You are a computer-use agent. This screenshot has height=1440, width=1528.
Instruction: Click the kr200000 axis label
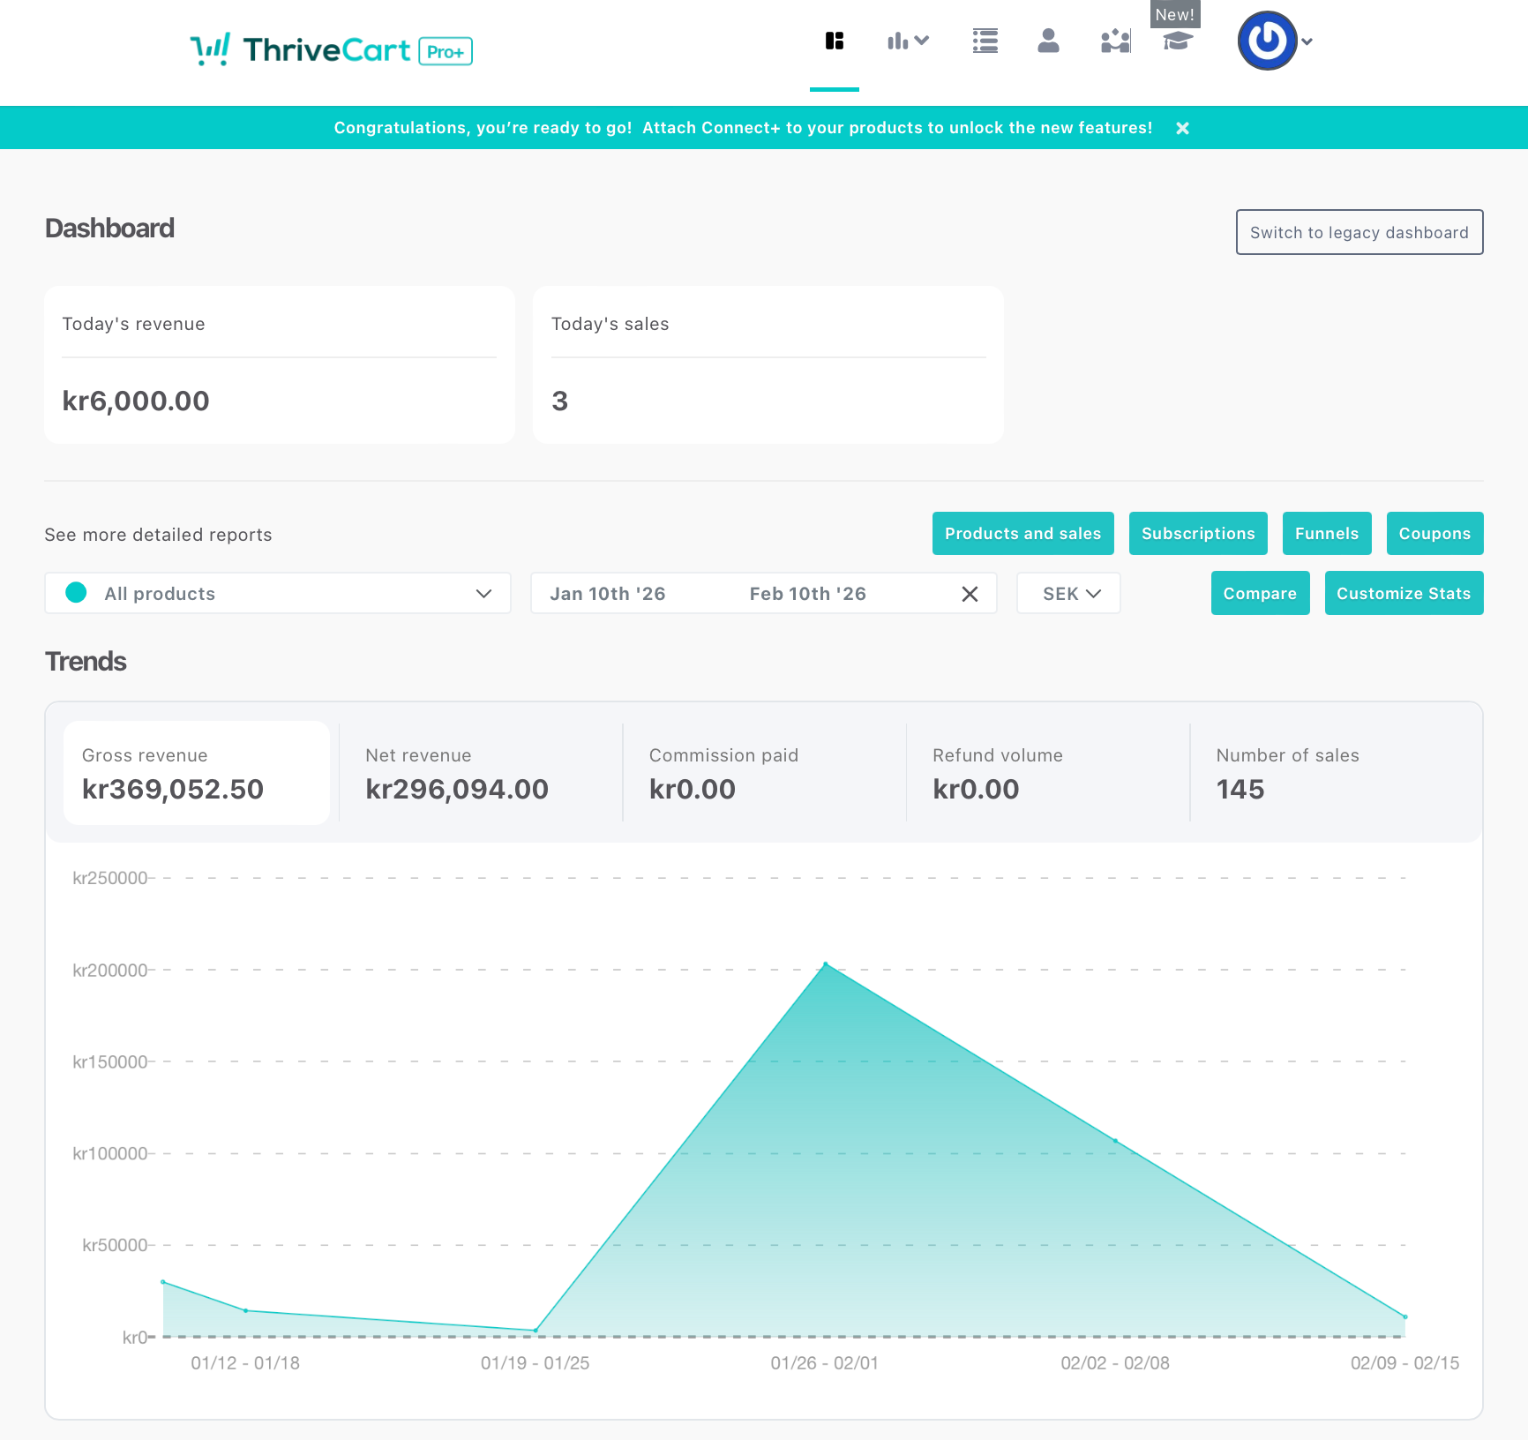point(110,970)
